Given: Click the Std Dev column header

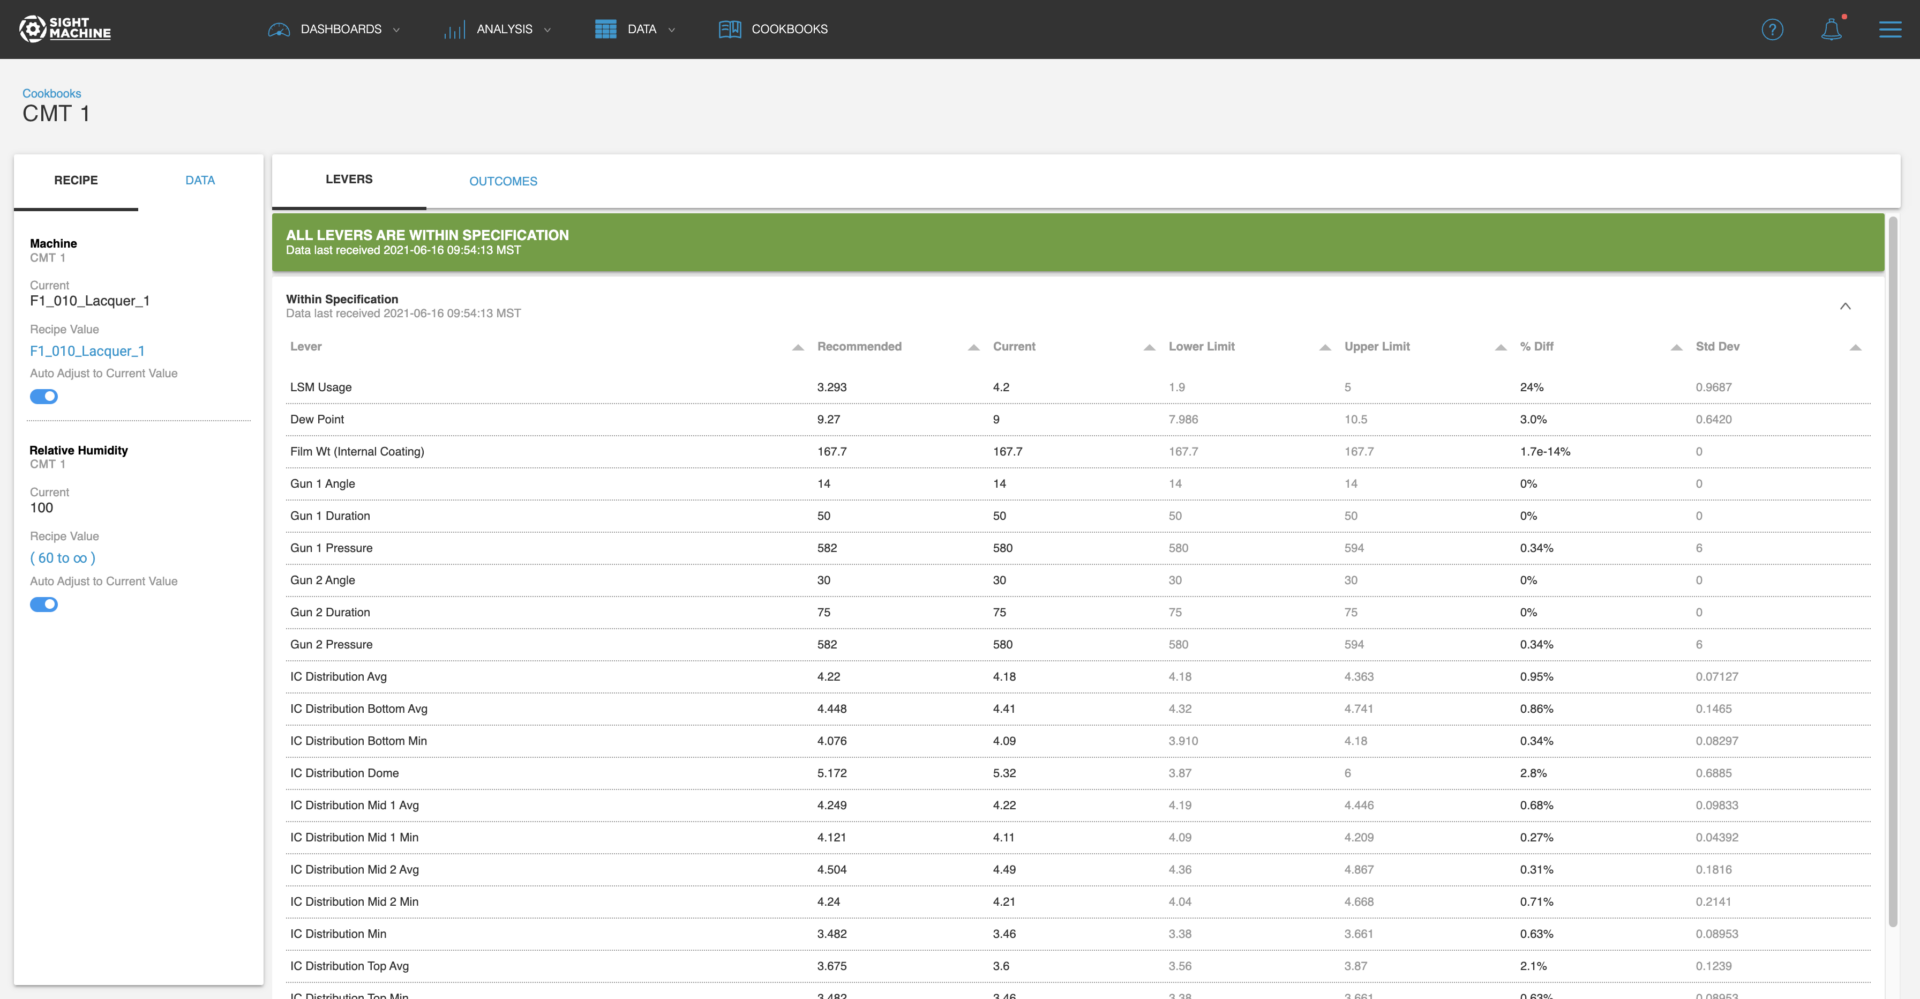Looking at the screenshot, I should (1717, 347).
